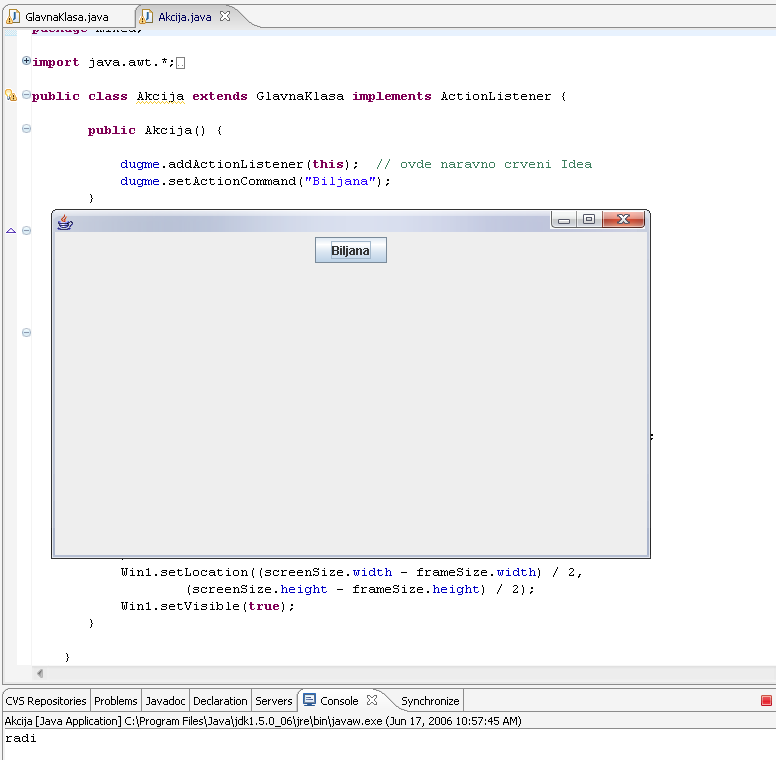Close the Akcija.java tab
This screenshot has height=760, width=776.
click(x=225, y=16)
